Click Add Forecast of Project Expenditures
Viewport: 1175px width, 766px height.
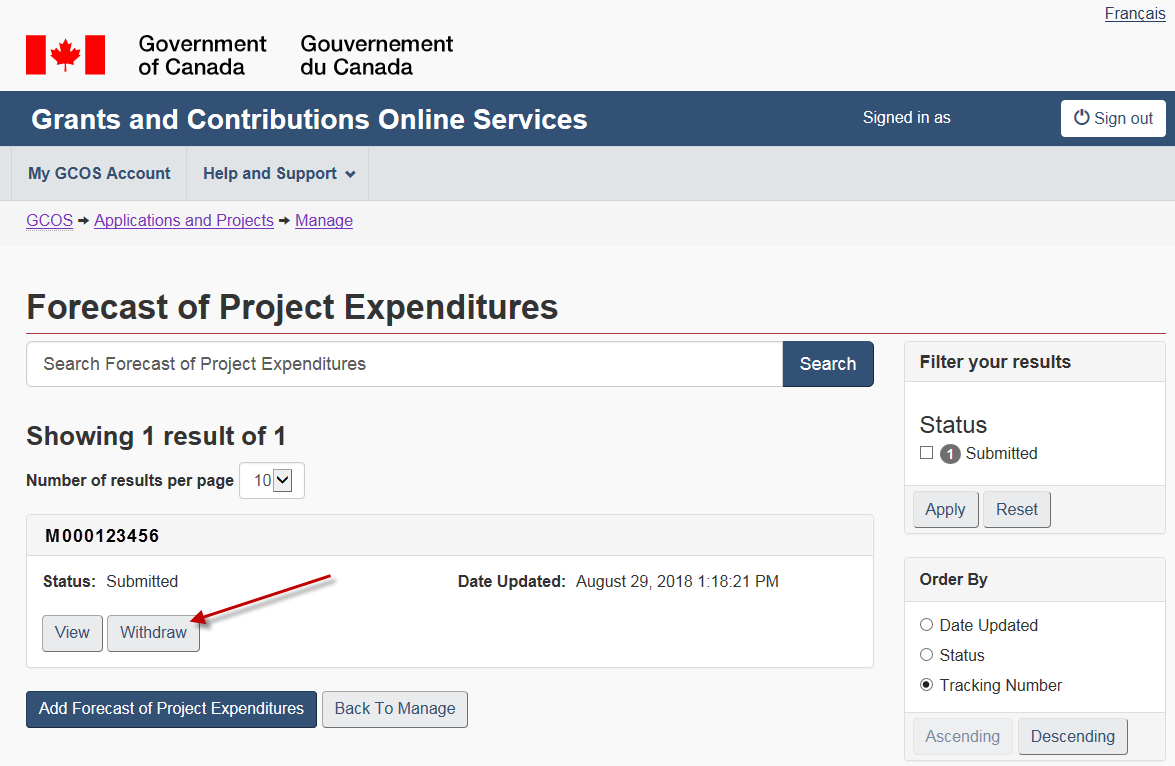pos(171,709)
